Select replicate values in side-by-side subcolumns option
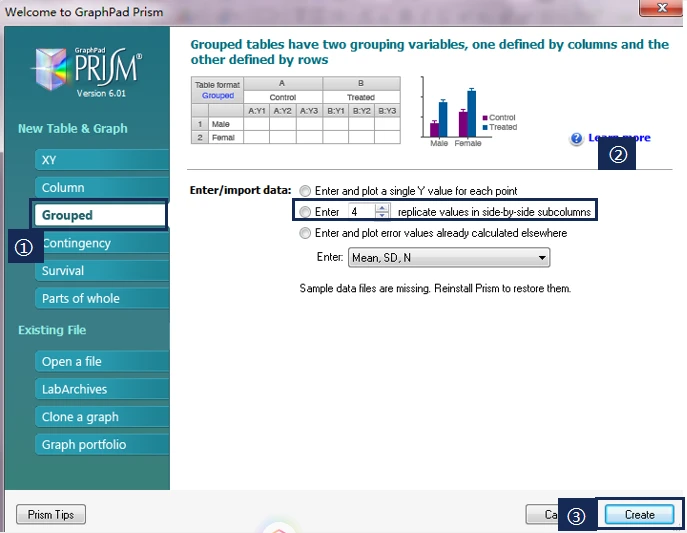This screenshot has width=687, height=533. coord(305,212)
